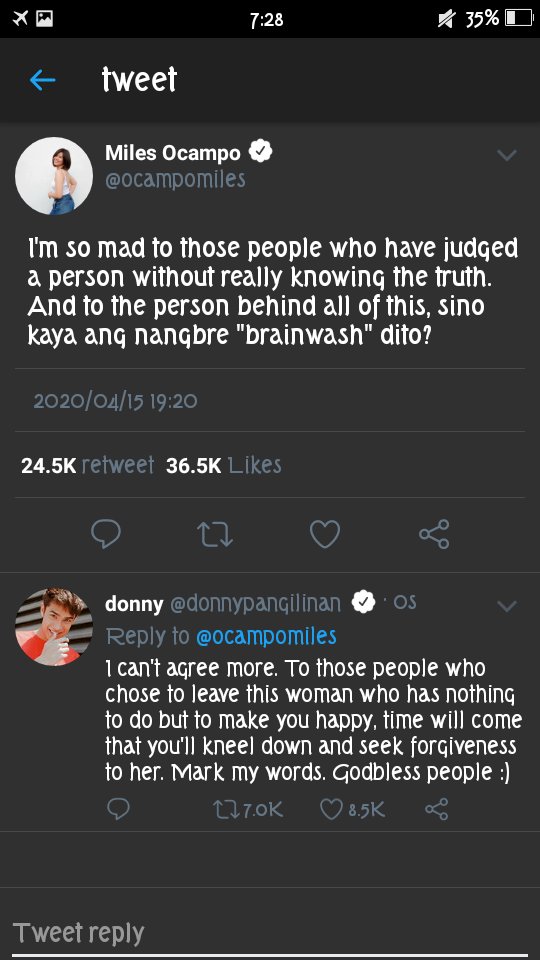Open the @ocampomiles mention link
Screen dimensions: 540x960
coord(266,636)
